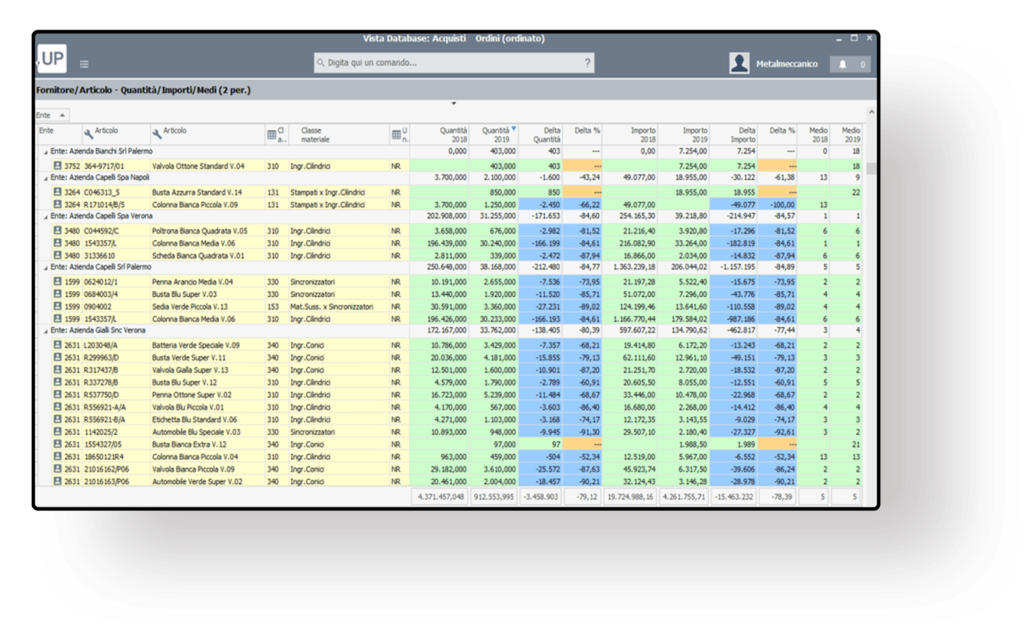The height and width of the screenshot is (624, 1024).
Task: Focus the 'Digita qui un comando' search field
Action: pos(450,63)
